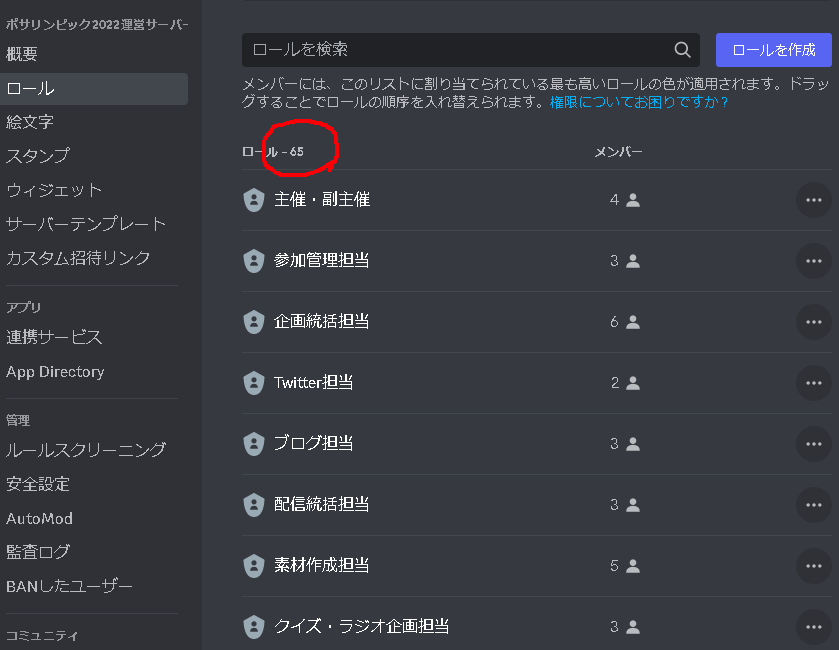Click the ロールを作成 button
Image resolution: width=839 pixels, height=650 pixels.
click(x=774, y=50)
